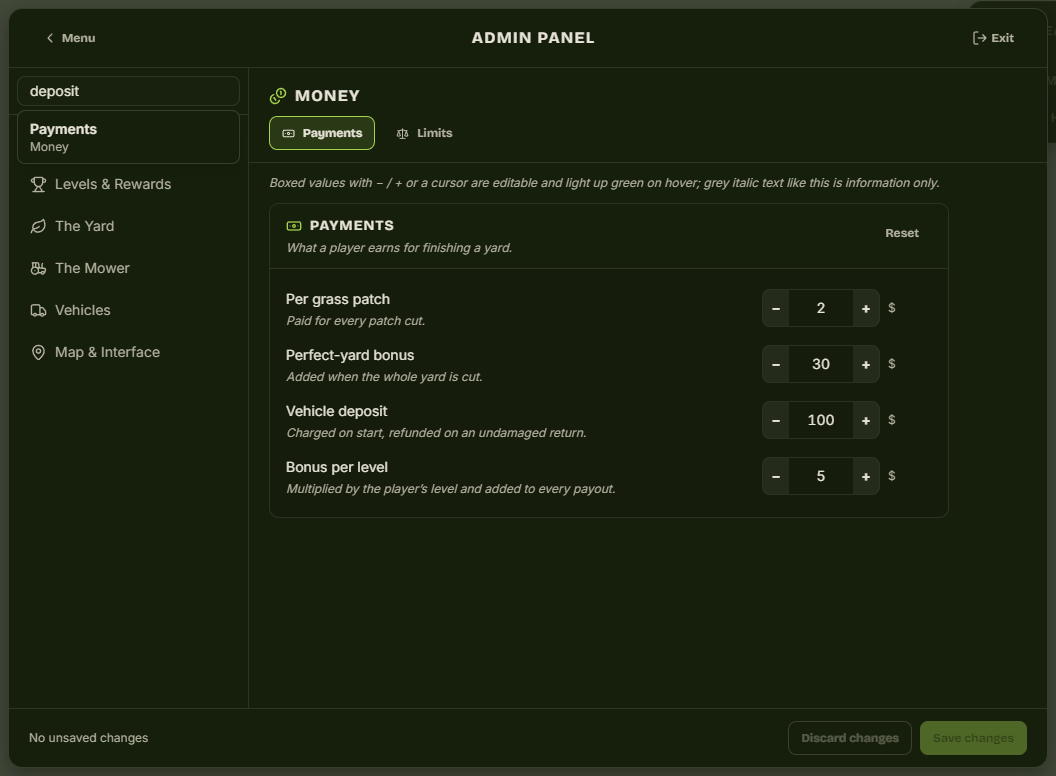Screen dimensions: 1056x776
Task: Focus the search field containing deposit
Action: pos(128,92)
